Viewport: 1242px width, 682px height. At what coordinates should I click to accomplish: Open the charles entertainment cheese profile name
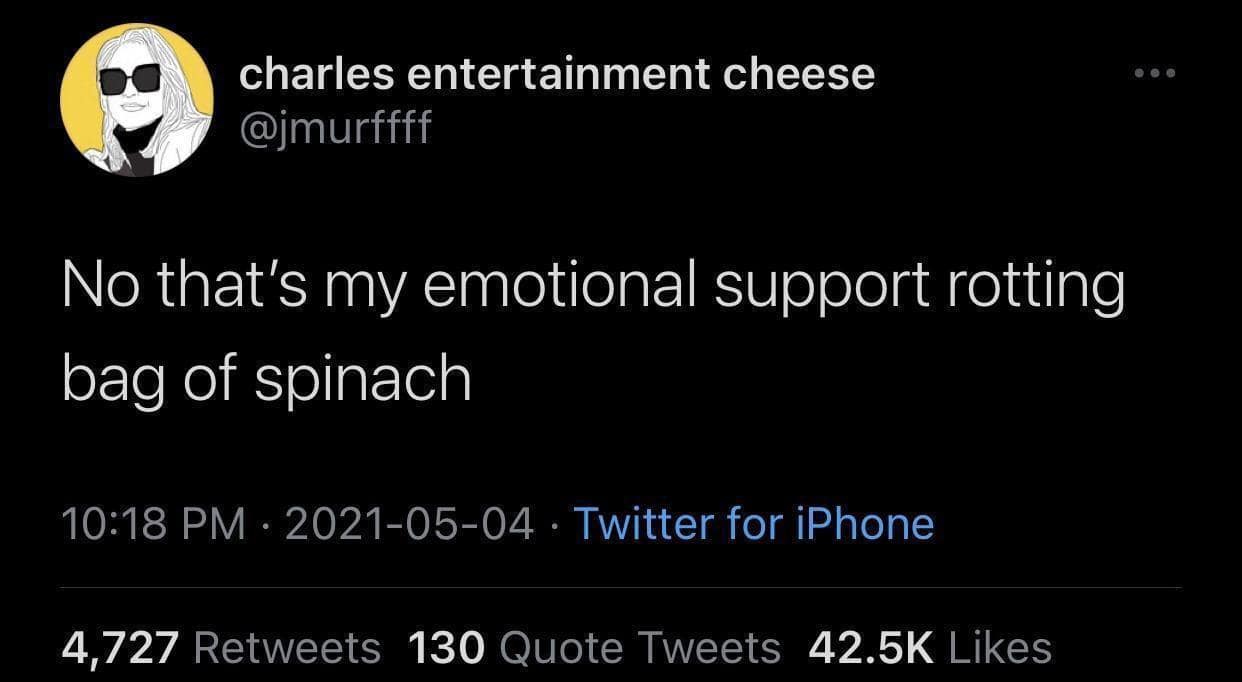(x=556, y=73)
